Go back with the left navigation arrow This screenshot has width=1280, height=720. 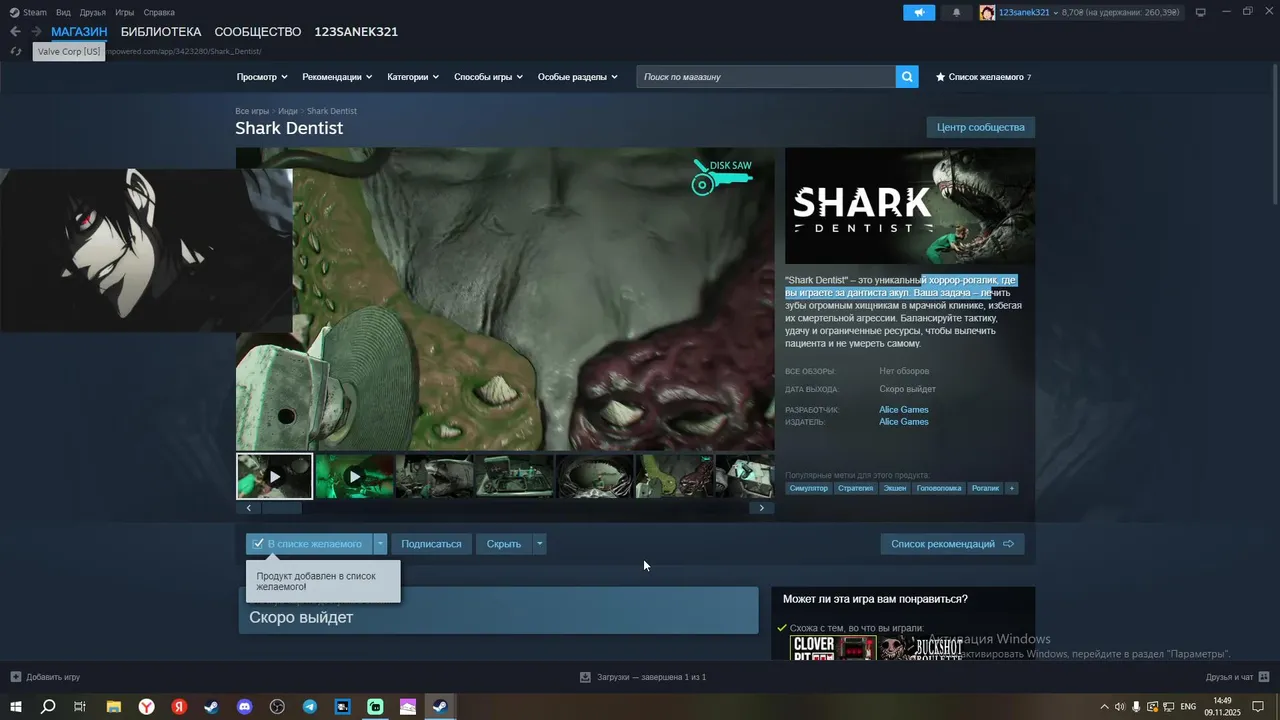click(x=15, y=32)
